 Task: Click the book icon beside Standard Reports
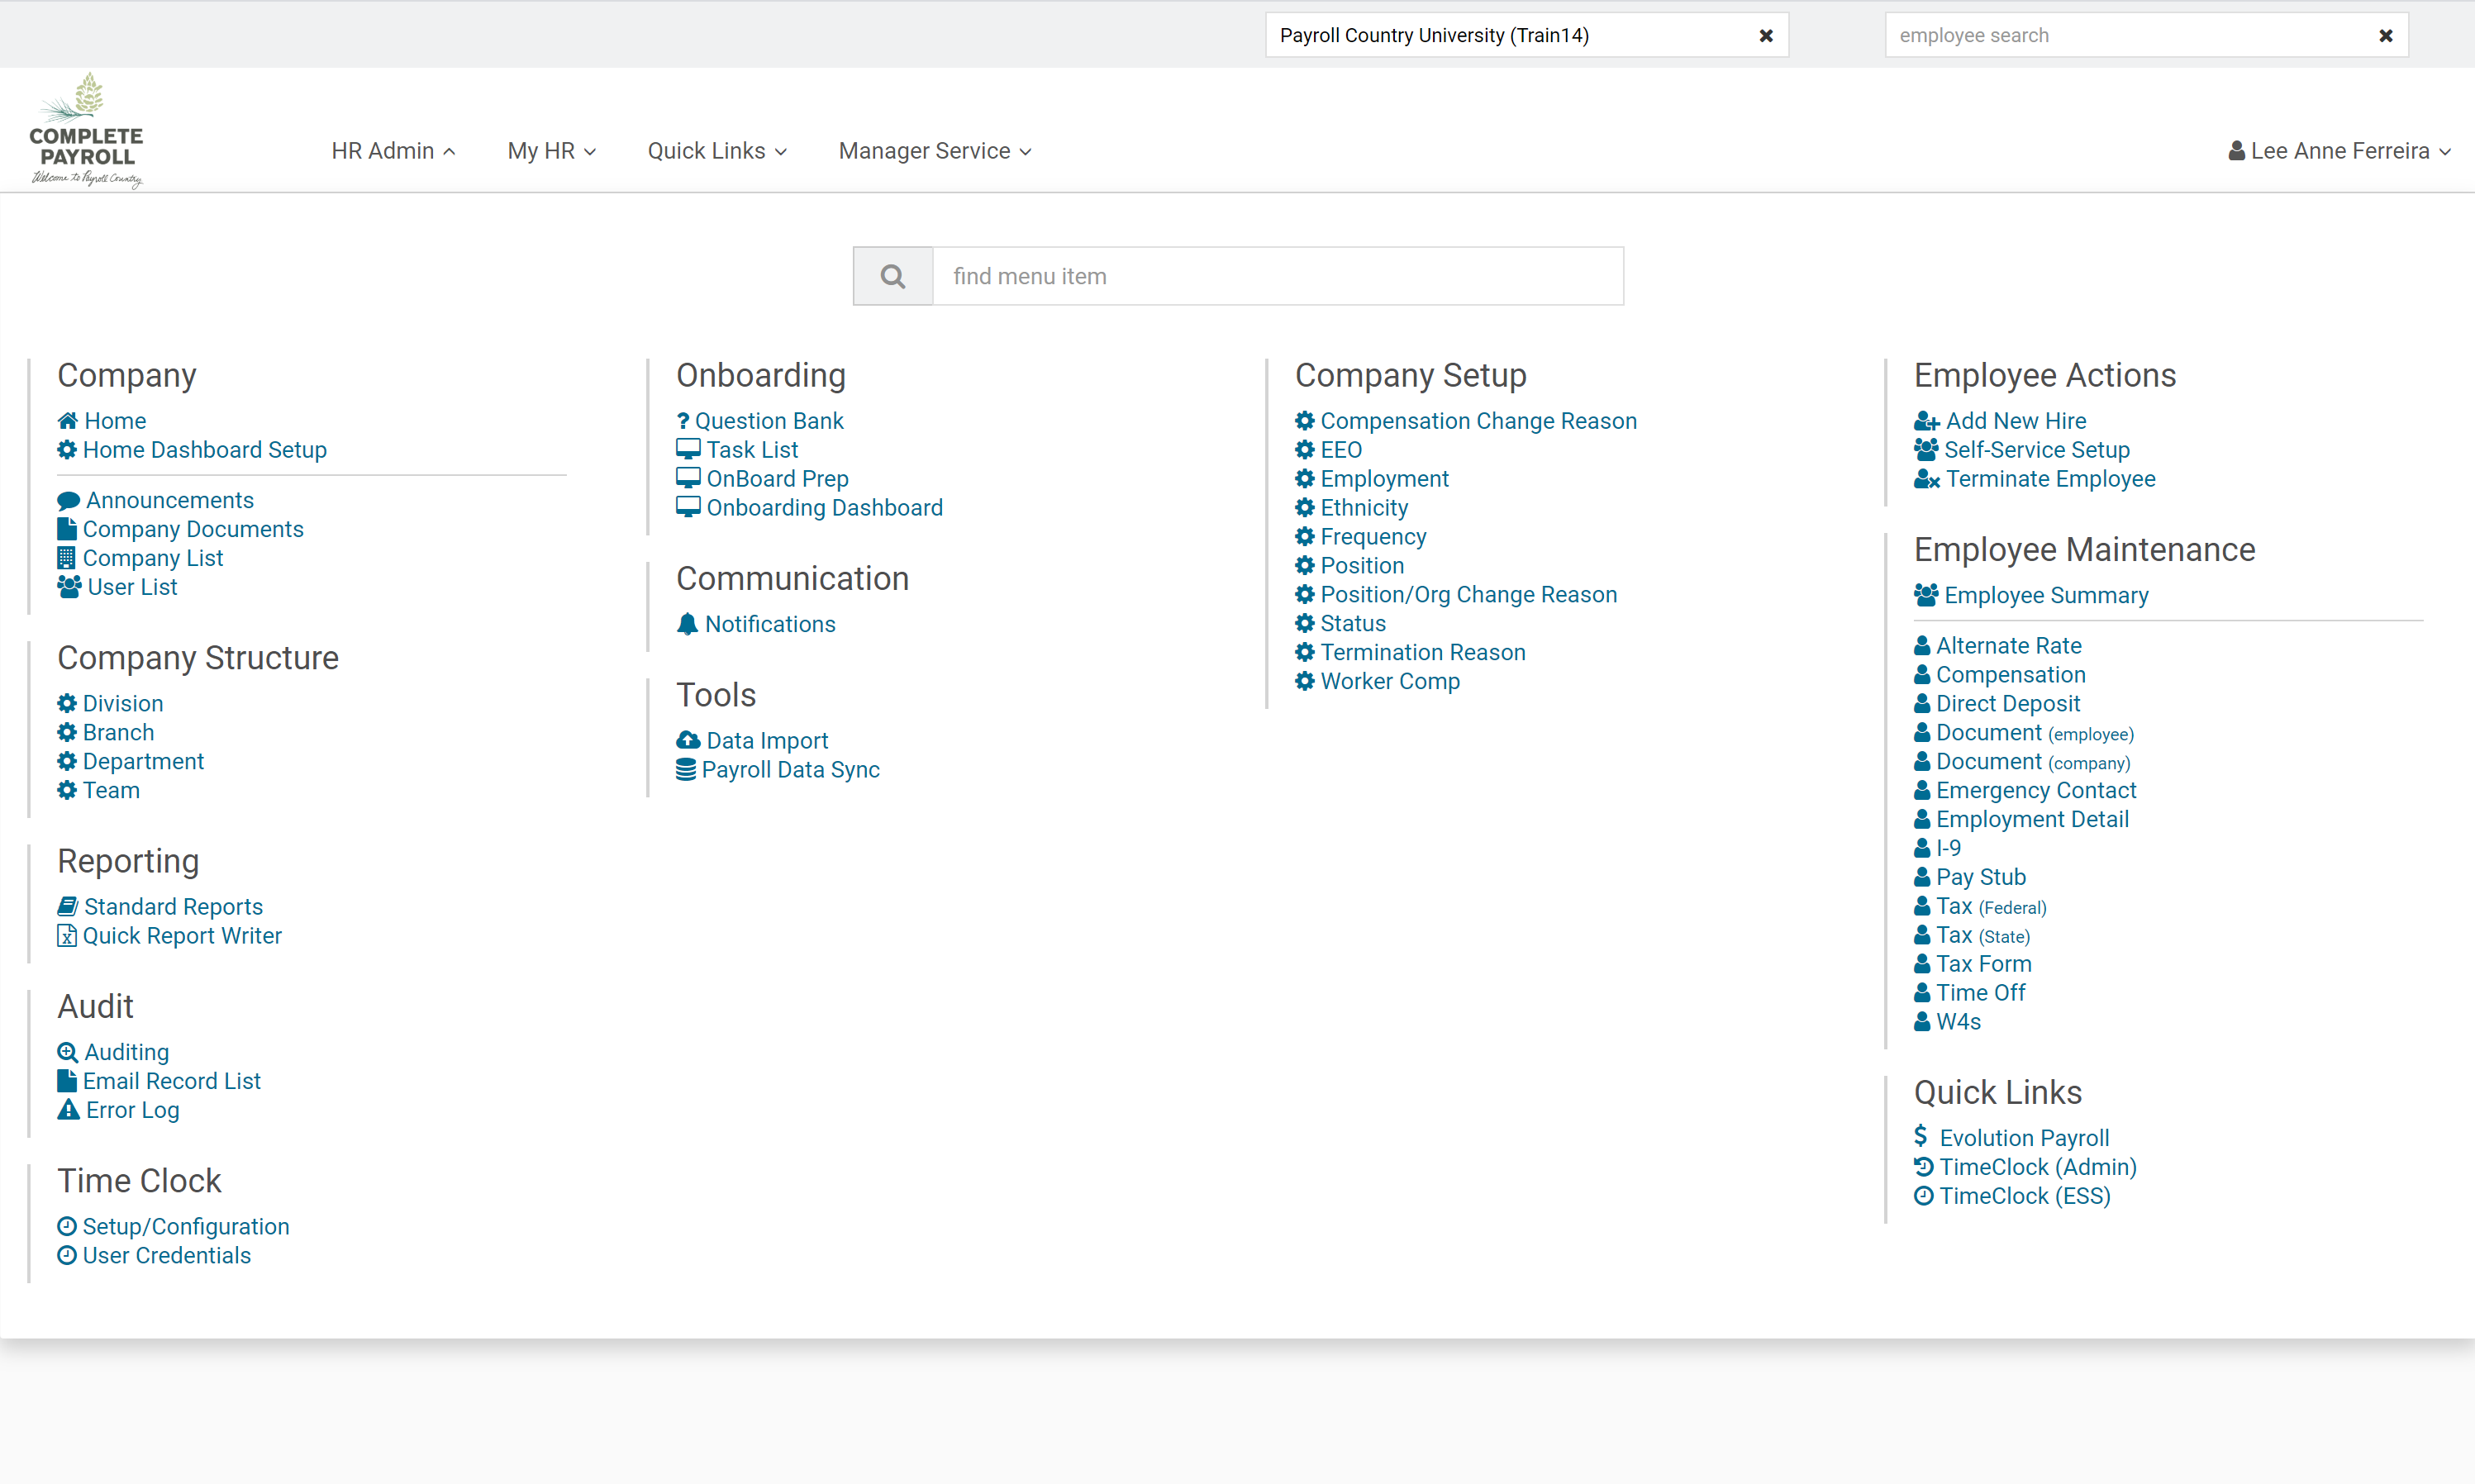coord(68,907)
